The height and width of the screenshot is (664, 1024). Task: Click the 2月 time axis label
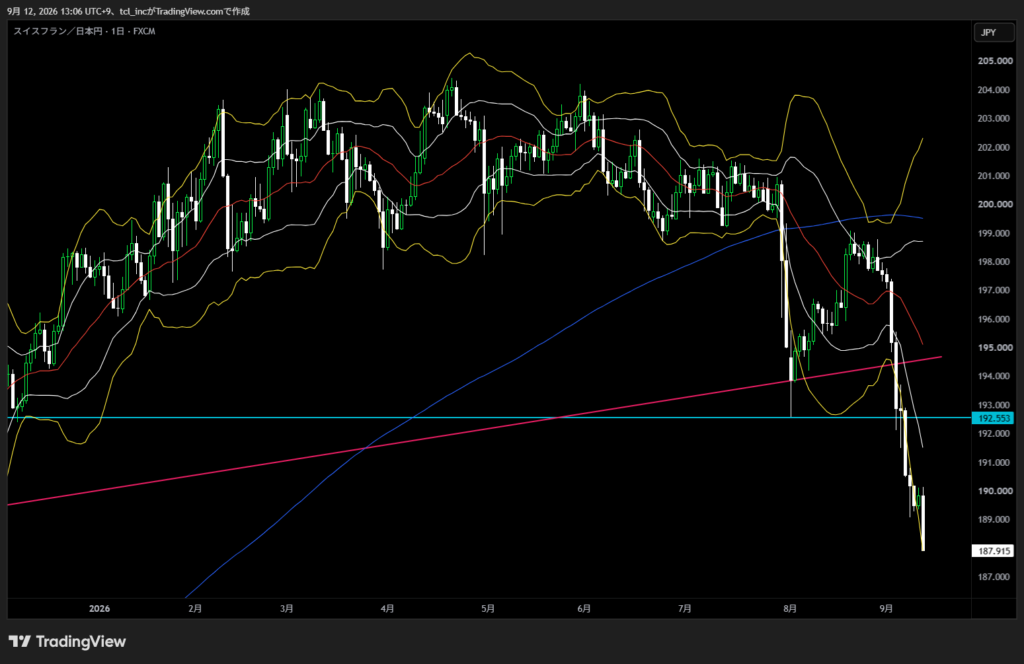(x=195, y=609)
